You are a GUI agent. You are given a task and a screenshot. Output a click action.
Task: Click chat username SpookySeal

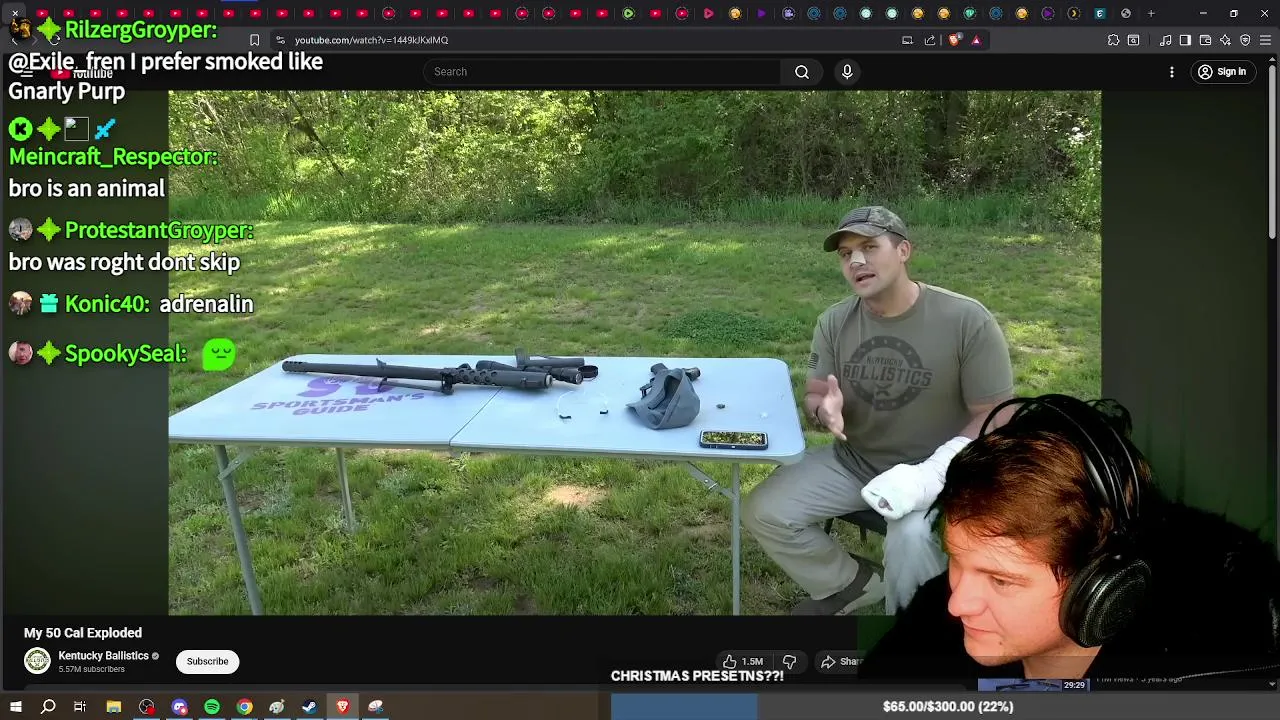pos(126,353)
